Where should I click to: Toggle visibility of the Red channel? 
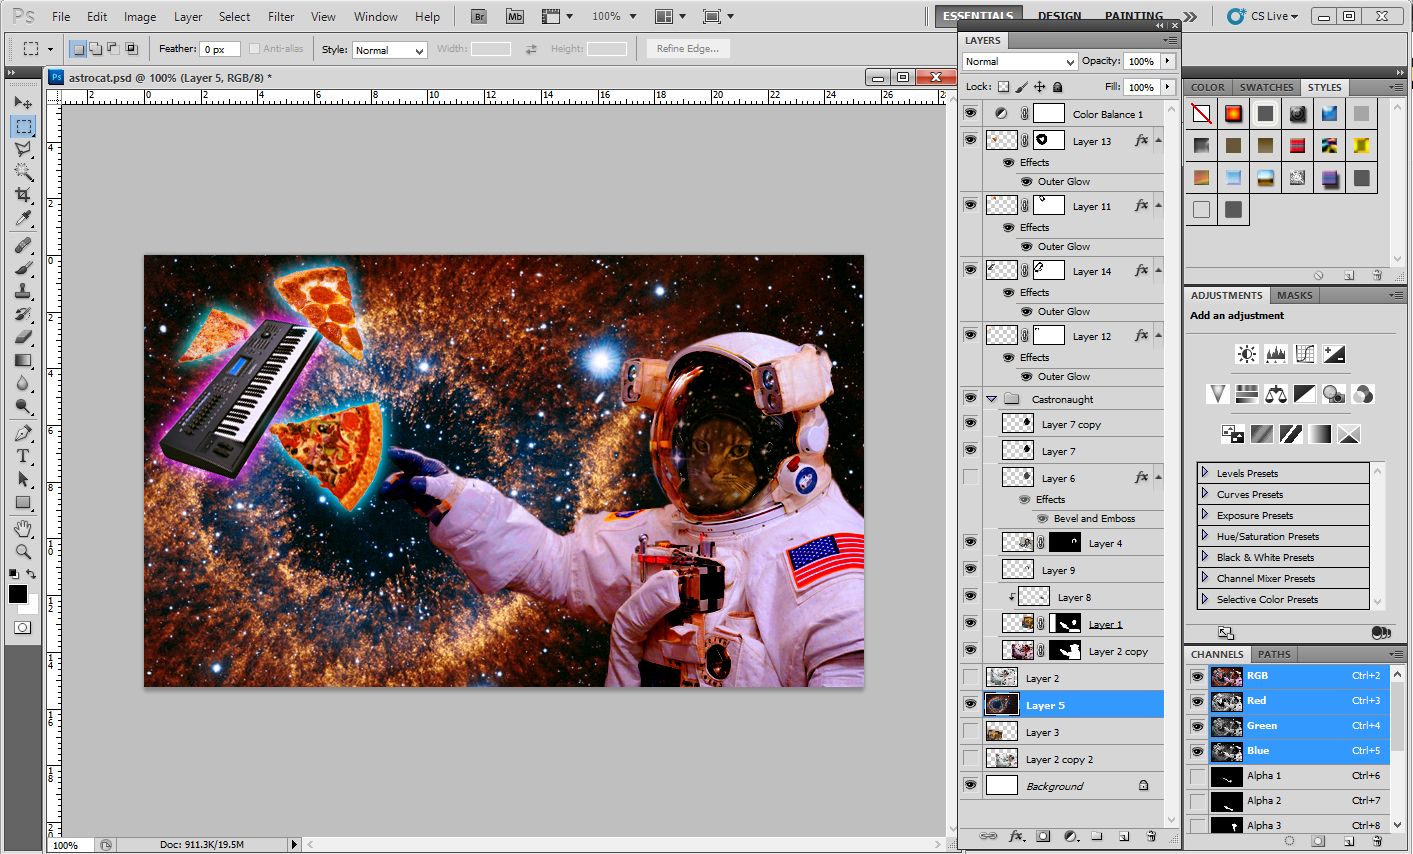click(x=1197, y=701)
